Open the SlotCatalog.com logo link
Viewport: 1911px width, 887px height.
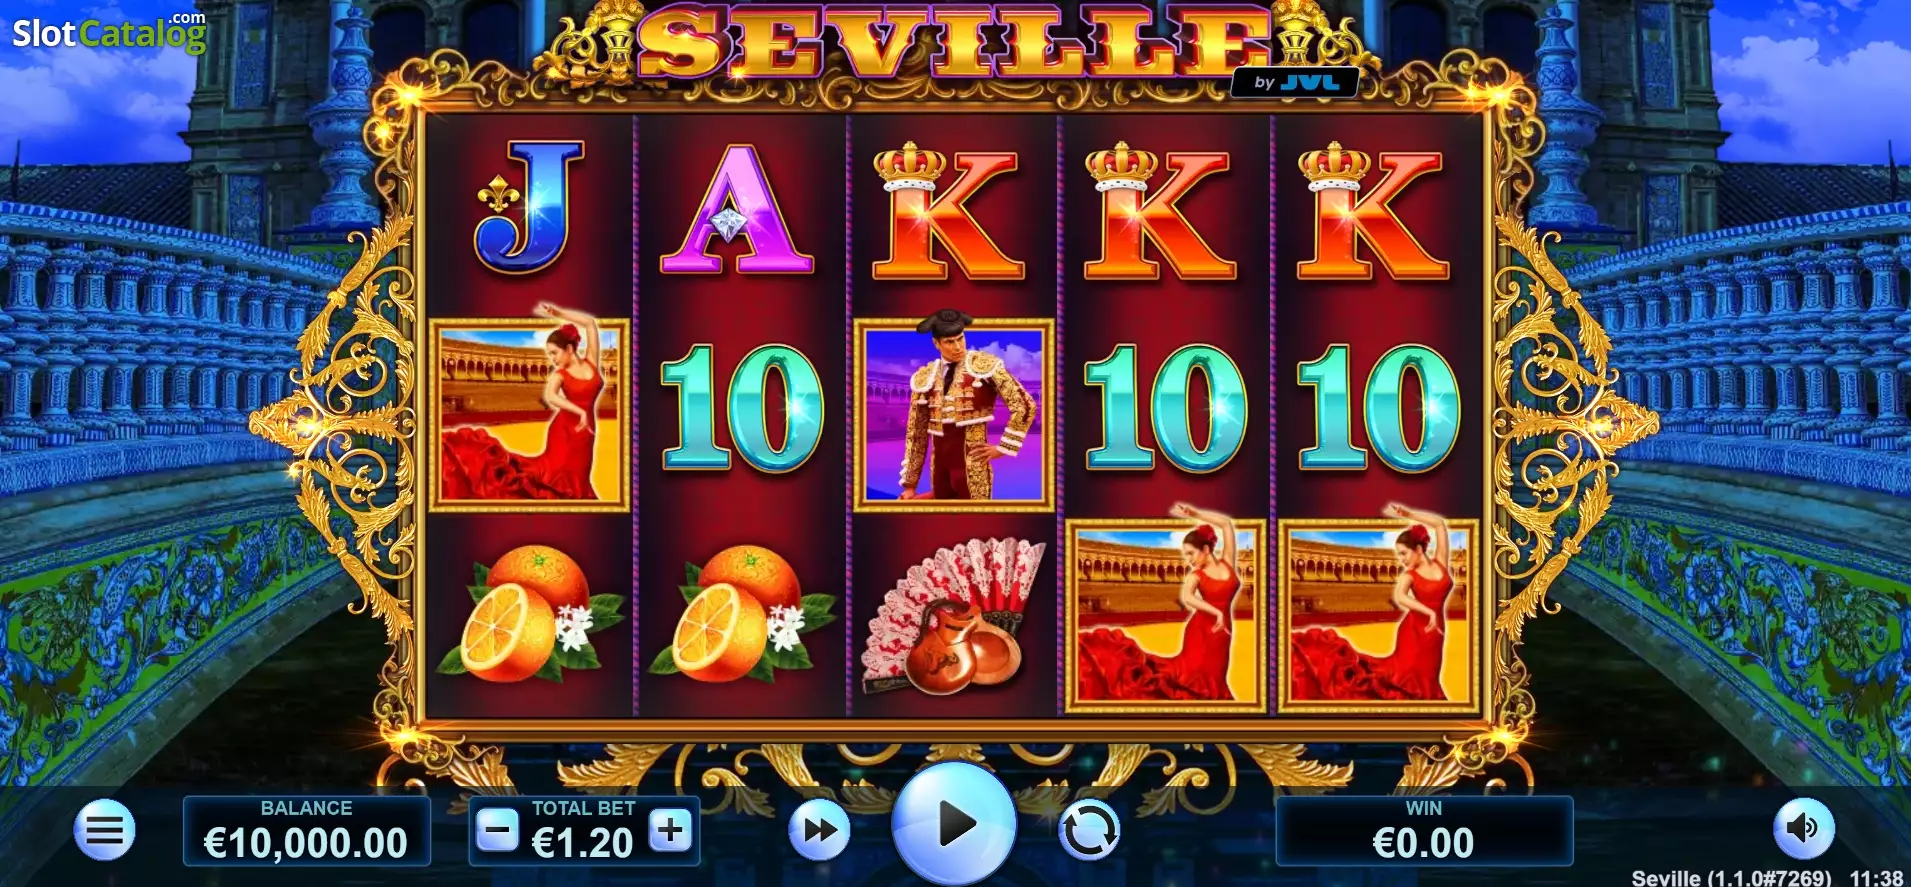point(109,32)
